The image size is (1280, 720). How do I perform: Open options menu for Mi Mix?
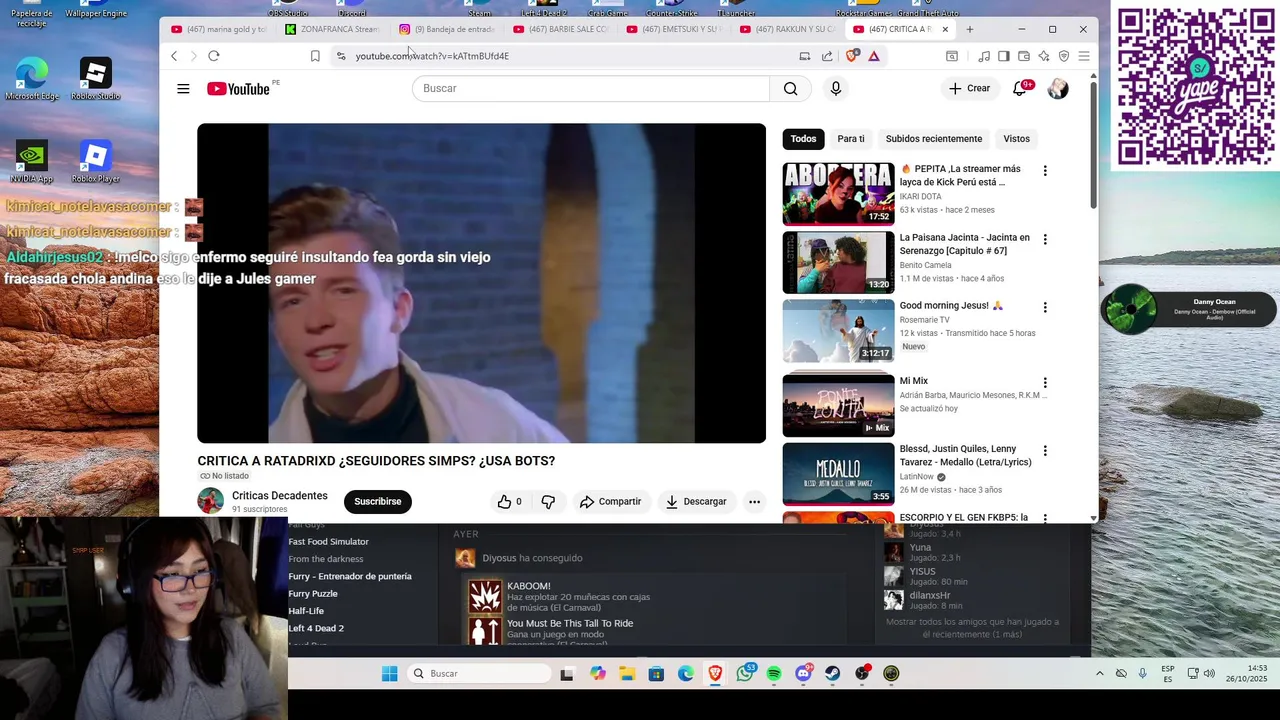[1045, 383]
